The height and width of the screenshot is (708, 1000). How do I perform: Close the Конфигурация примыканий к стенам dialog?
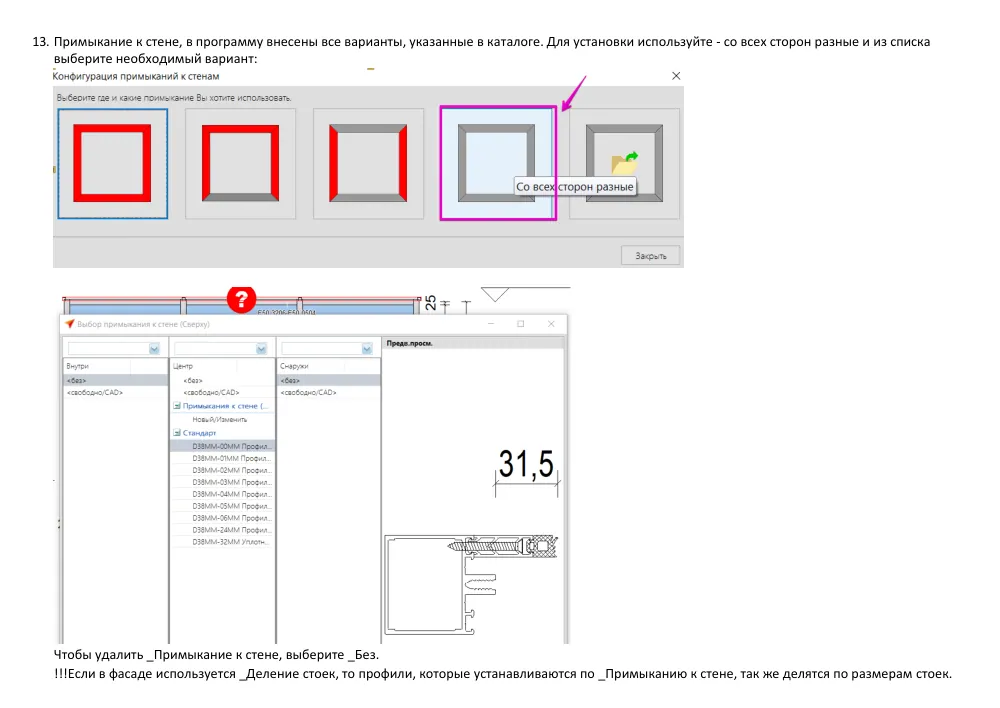[676, 76]
